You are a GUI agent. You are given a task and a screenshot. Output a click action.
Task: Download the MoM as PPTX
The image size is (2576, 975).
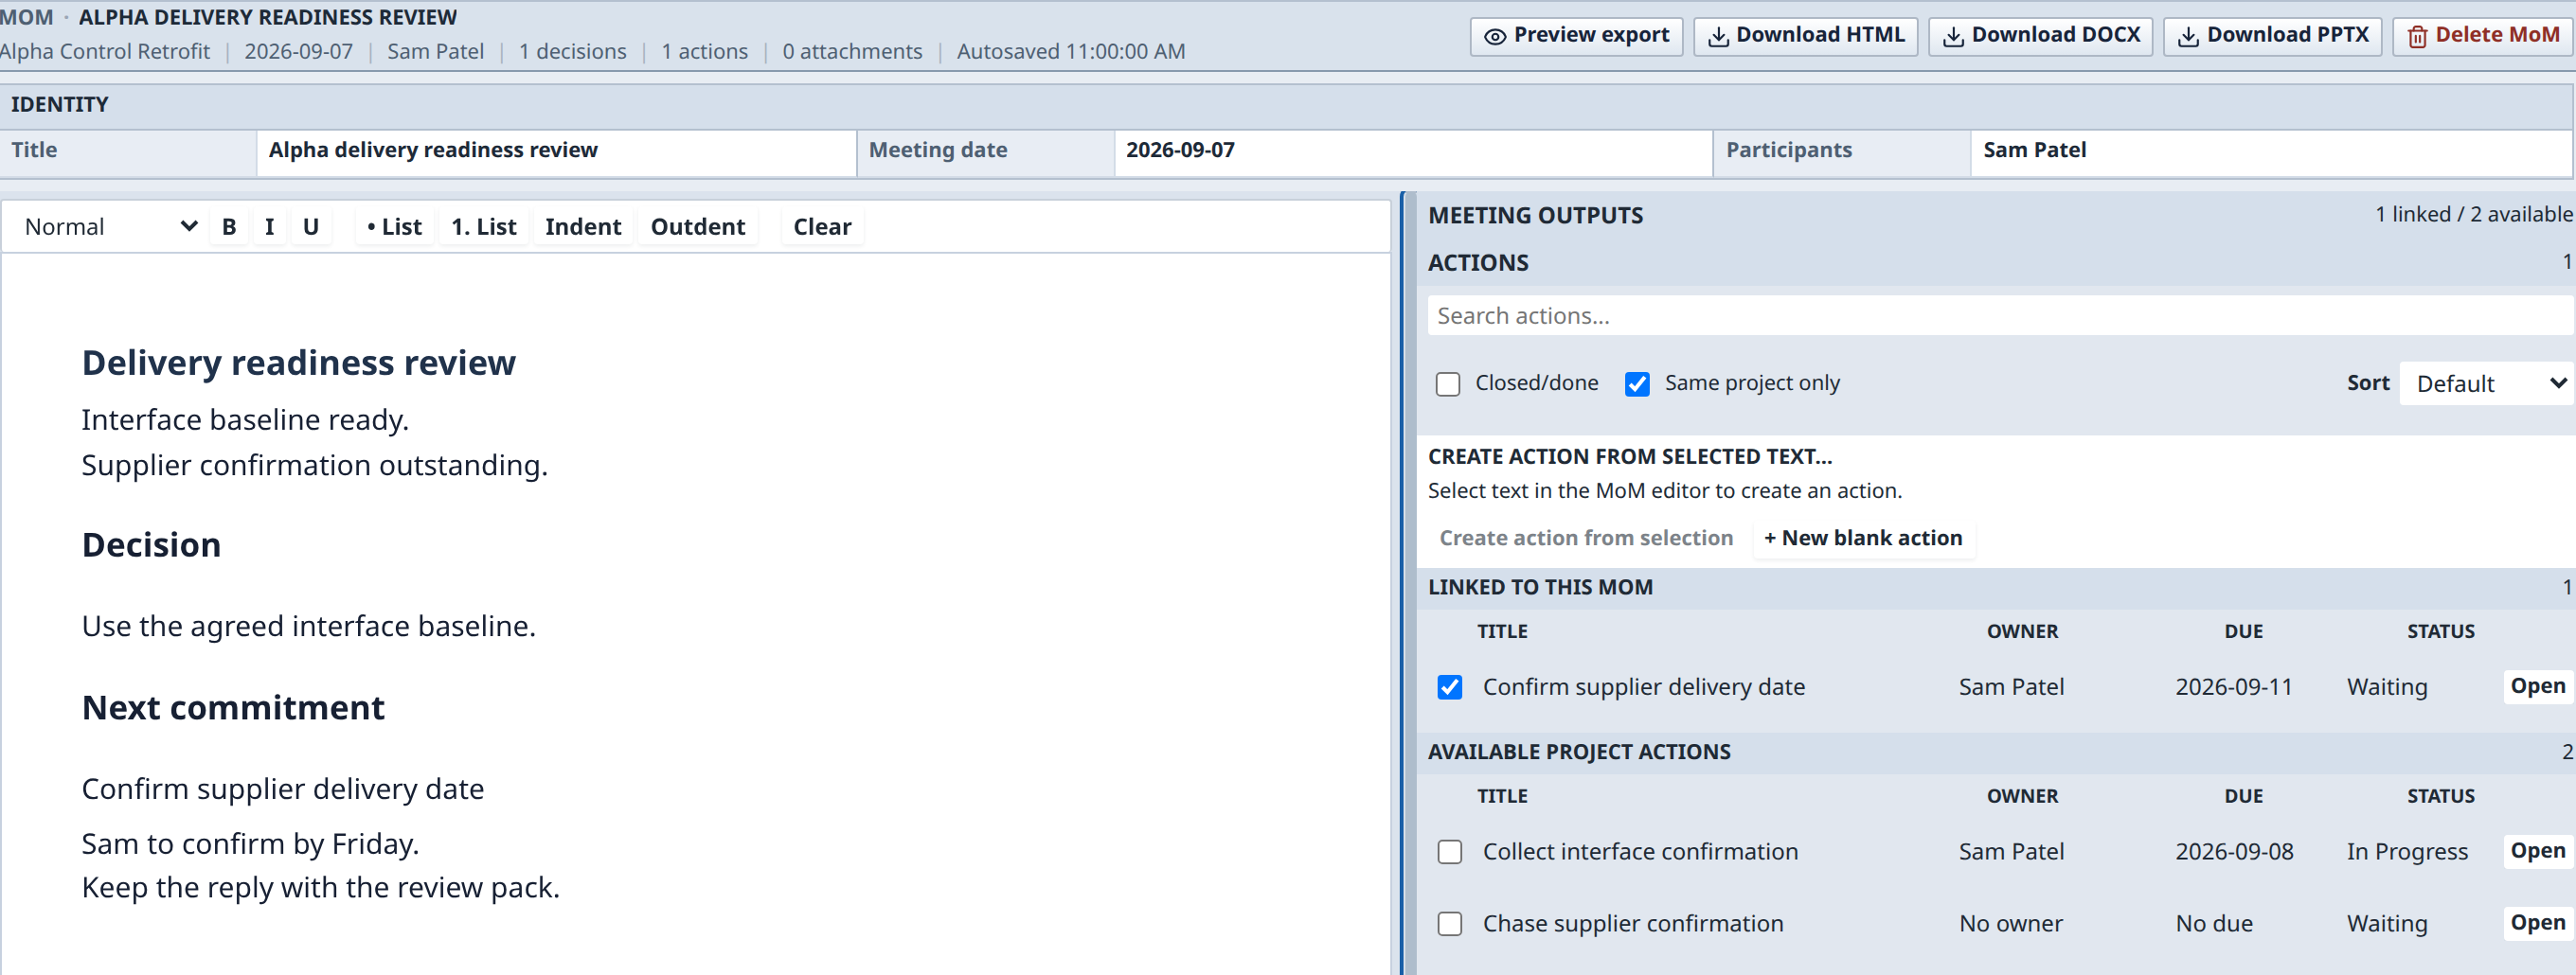pyautogui.click(x=2272, y=36)
